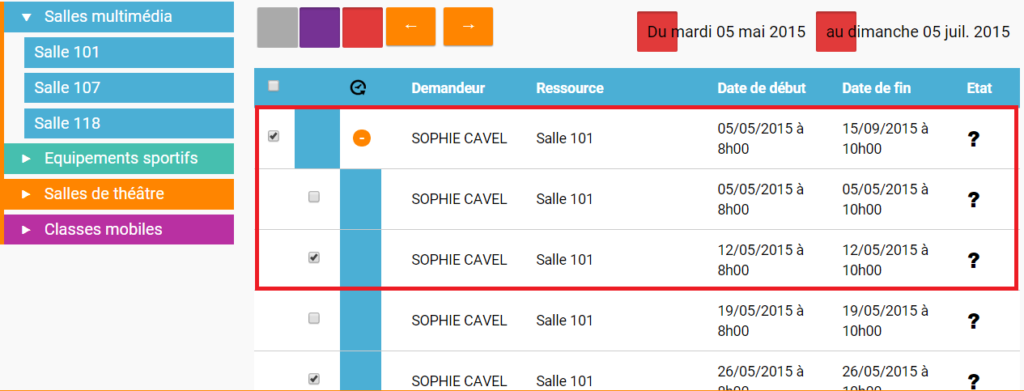Sort by Demandeur column header

click(x=448, y=87)
